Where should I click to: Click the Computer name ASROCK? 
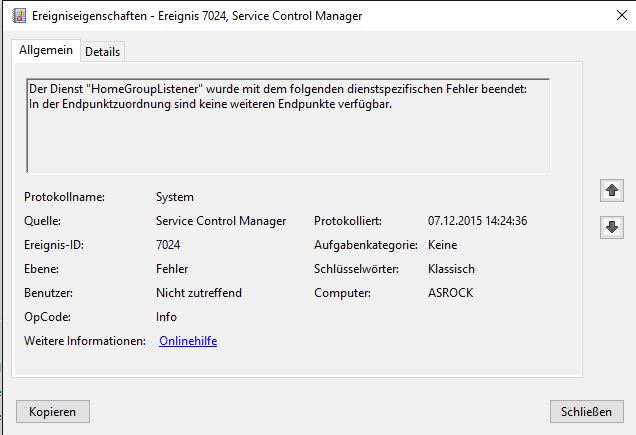450,293
